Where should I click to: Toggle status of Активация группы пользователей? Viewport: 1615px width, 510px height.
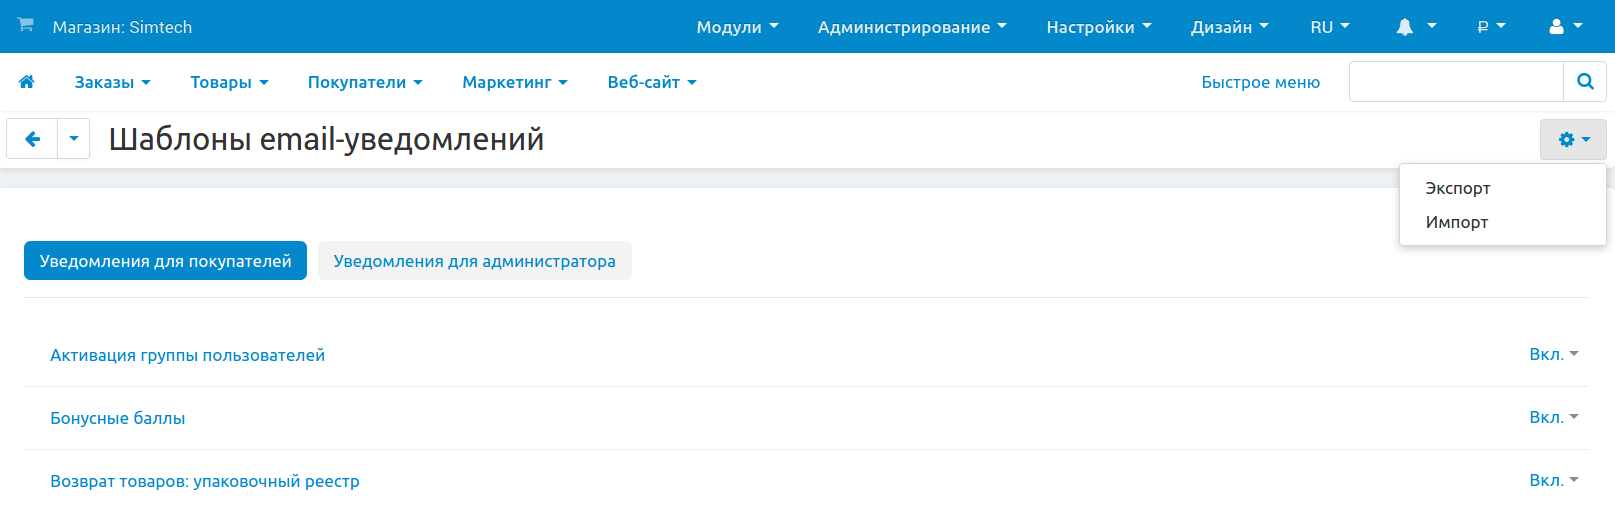pos(1553,355)
